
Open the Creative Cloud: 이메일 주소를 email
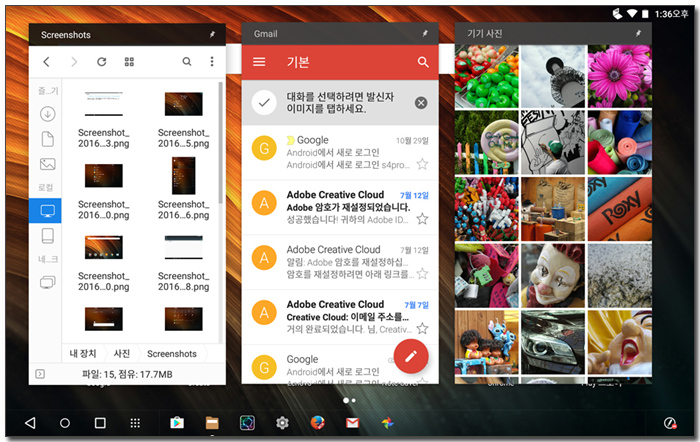pyautogui.click(x=340, y=317)
